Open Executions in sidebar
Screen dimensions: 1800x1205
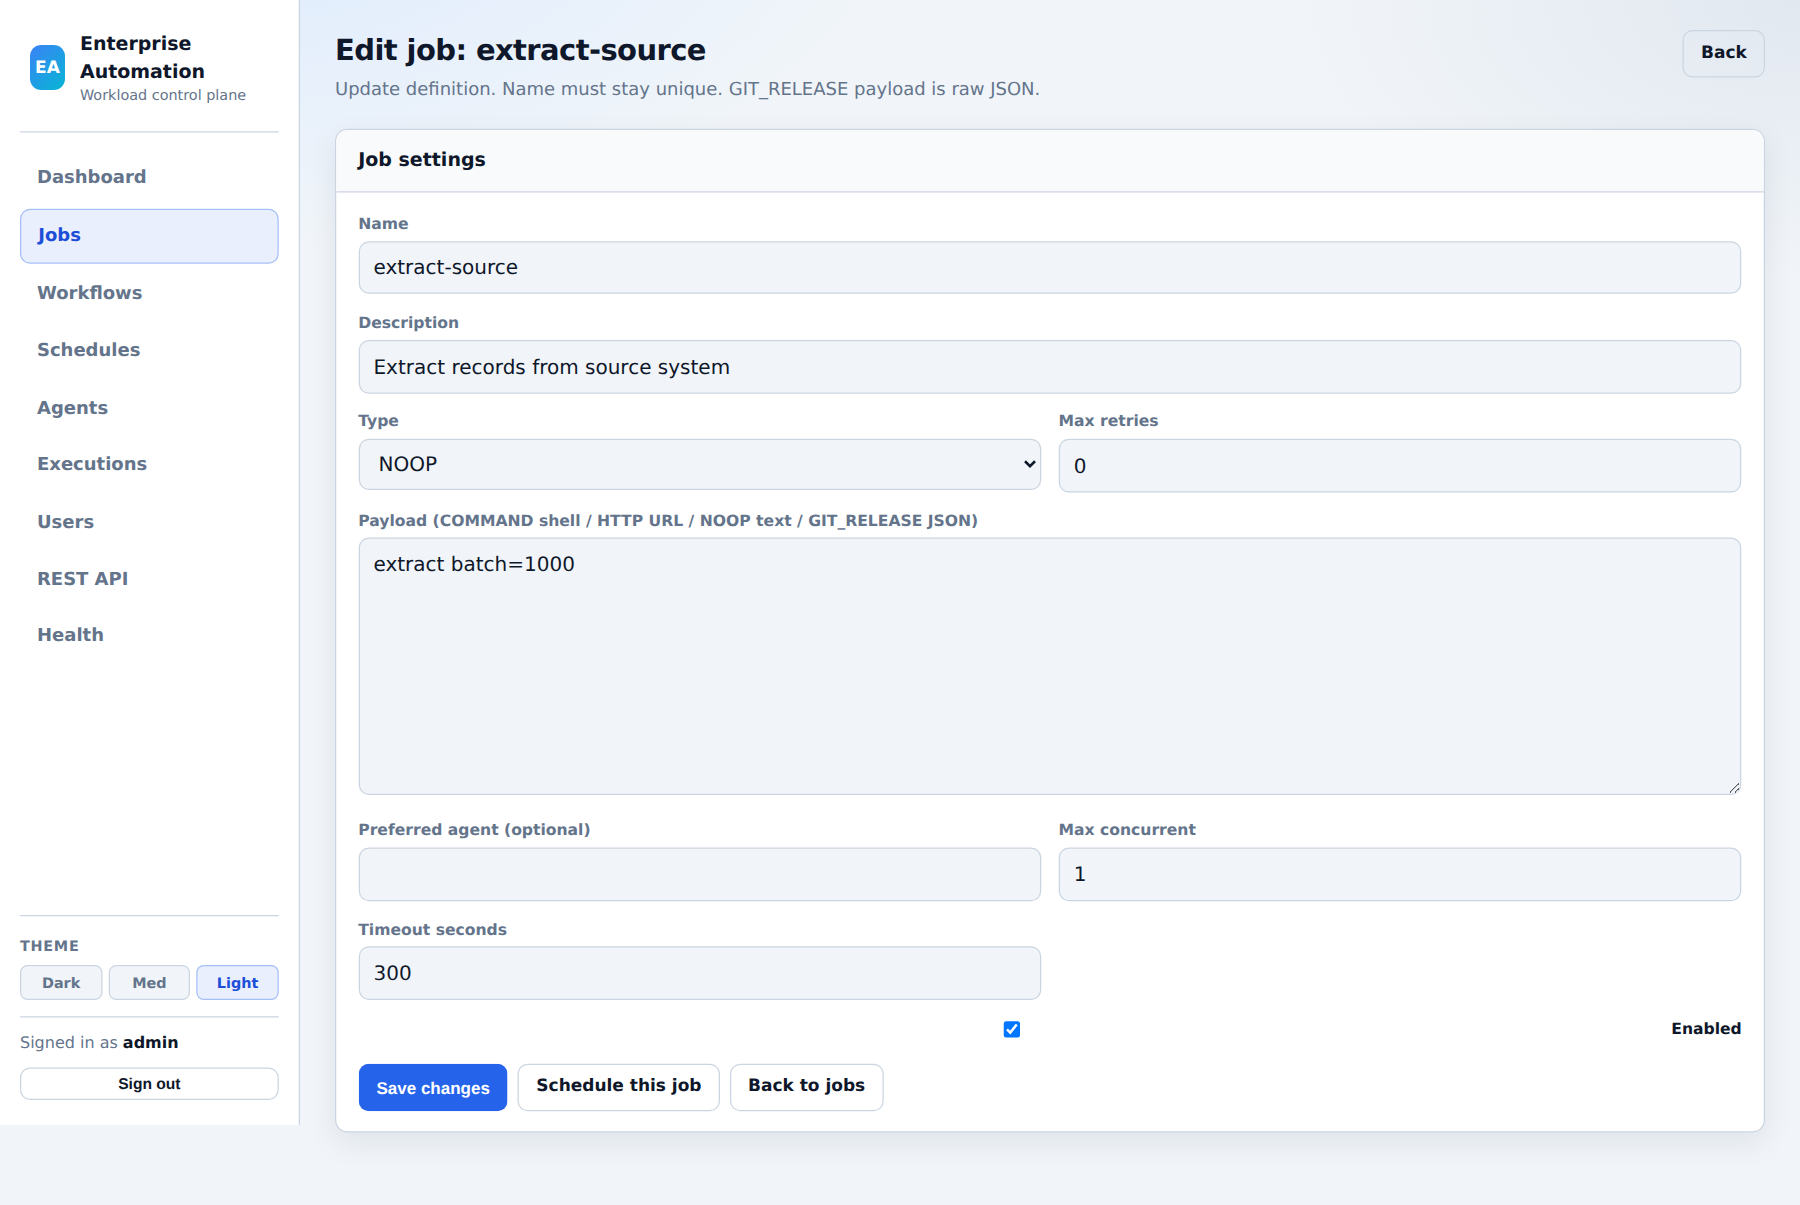click(x=149, y=464)
